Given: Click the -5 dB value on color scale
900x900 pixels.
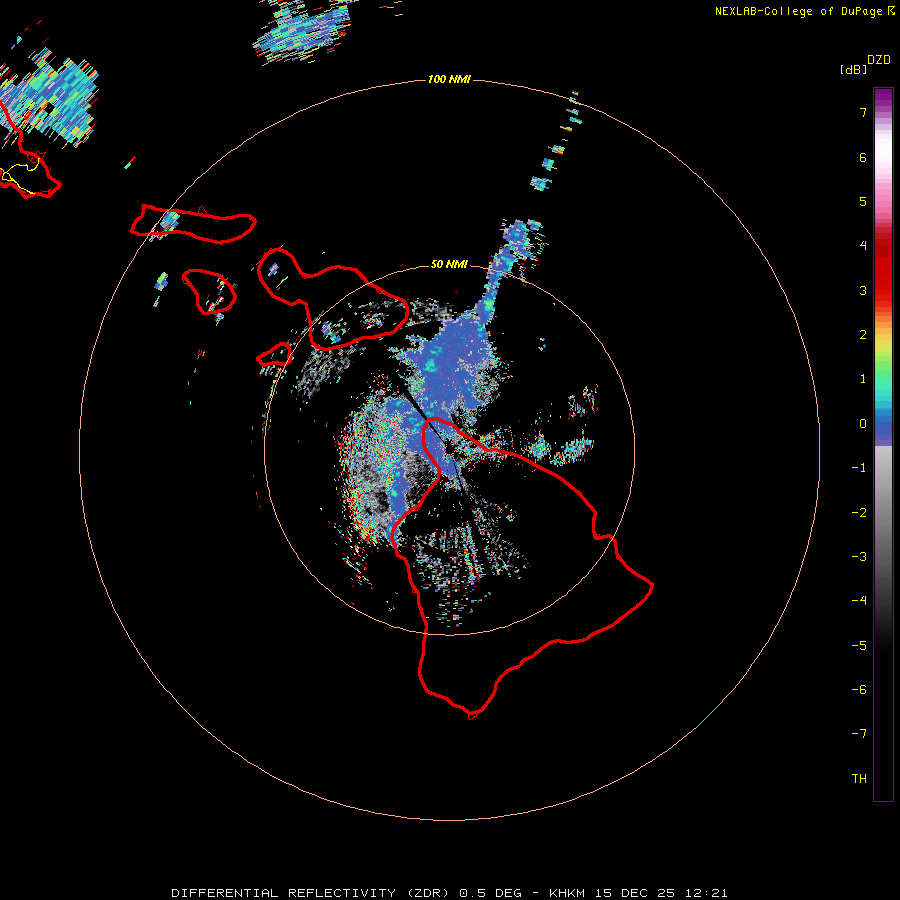Looking at the screenshot, I should coord(859,646).
